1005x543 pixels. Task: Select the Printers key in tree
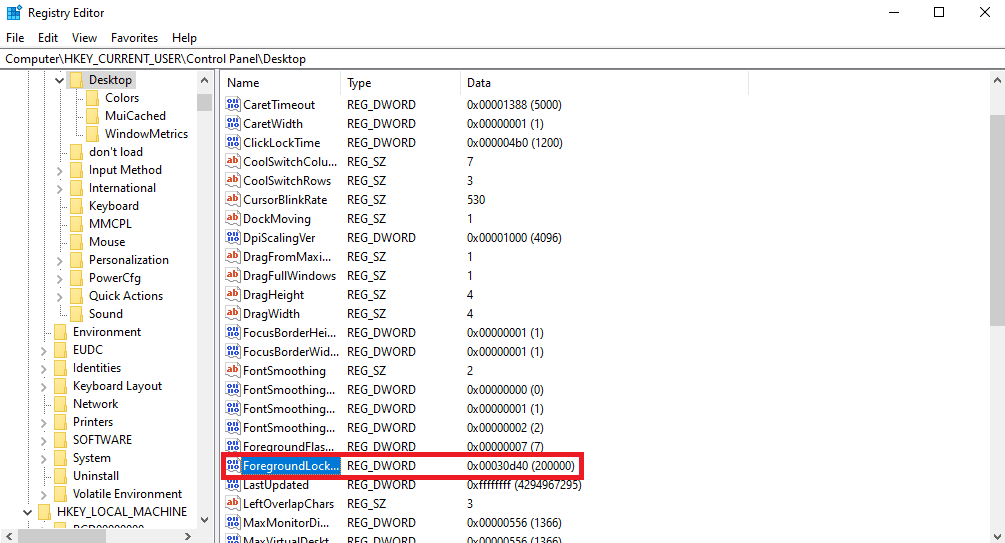(x=93, y=422)
